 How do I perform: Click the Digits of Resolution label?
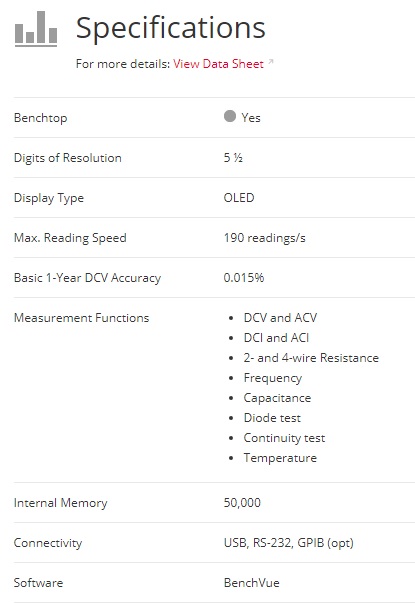(x=68, y=158)
